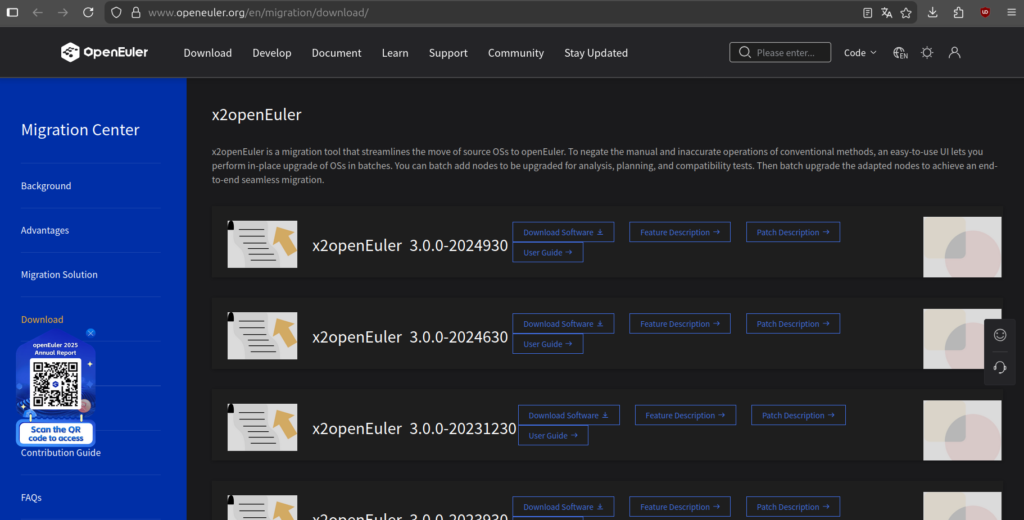The width and height of the screenshot is (1024, 520).
Task: Click the uBlock Origin extension icon
Action: pos(985,13)
